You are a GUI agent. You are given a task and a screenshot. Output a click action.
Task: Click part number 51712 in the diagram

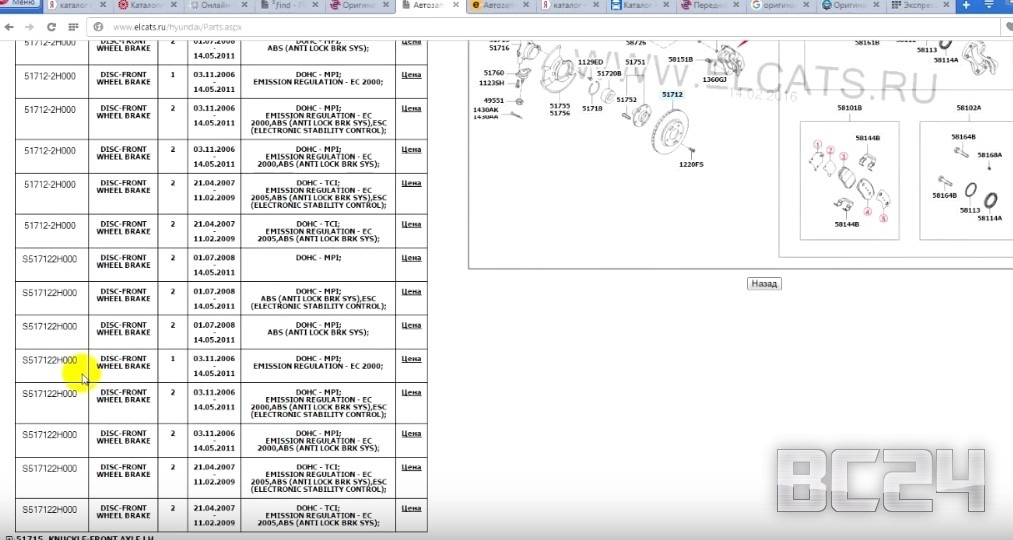tap(671, 95)
